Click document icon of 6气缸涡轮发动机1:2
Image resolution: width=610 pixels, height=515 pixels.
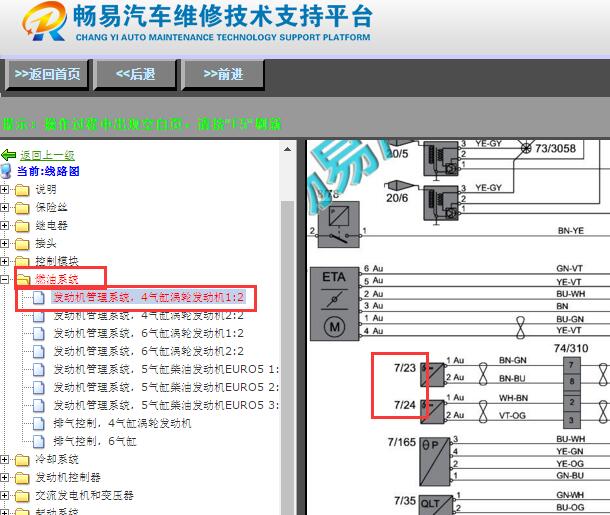coord(39,333)
